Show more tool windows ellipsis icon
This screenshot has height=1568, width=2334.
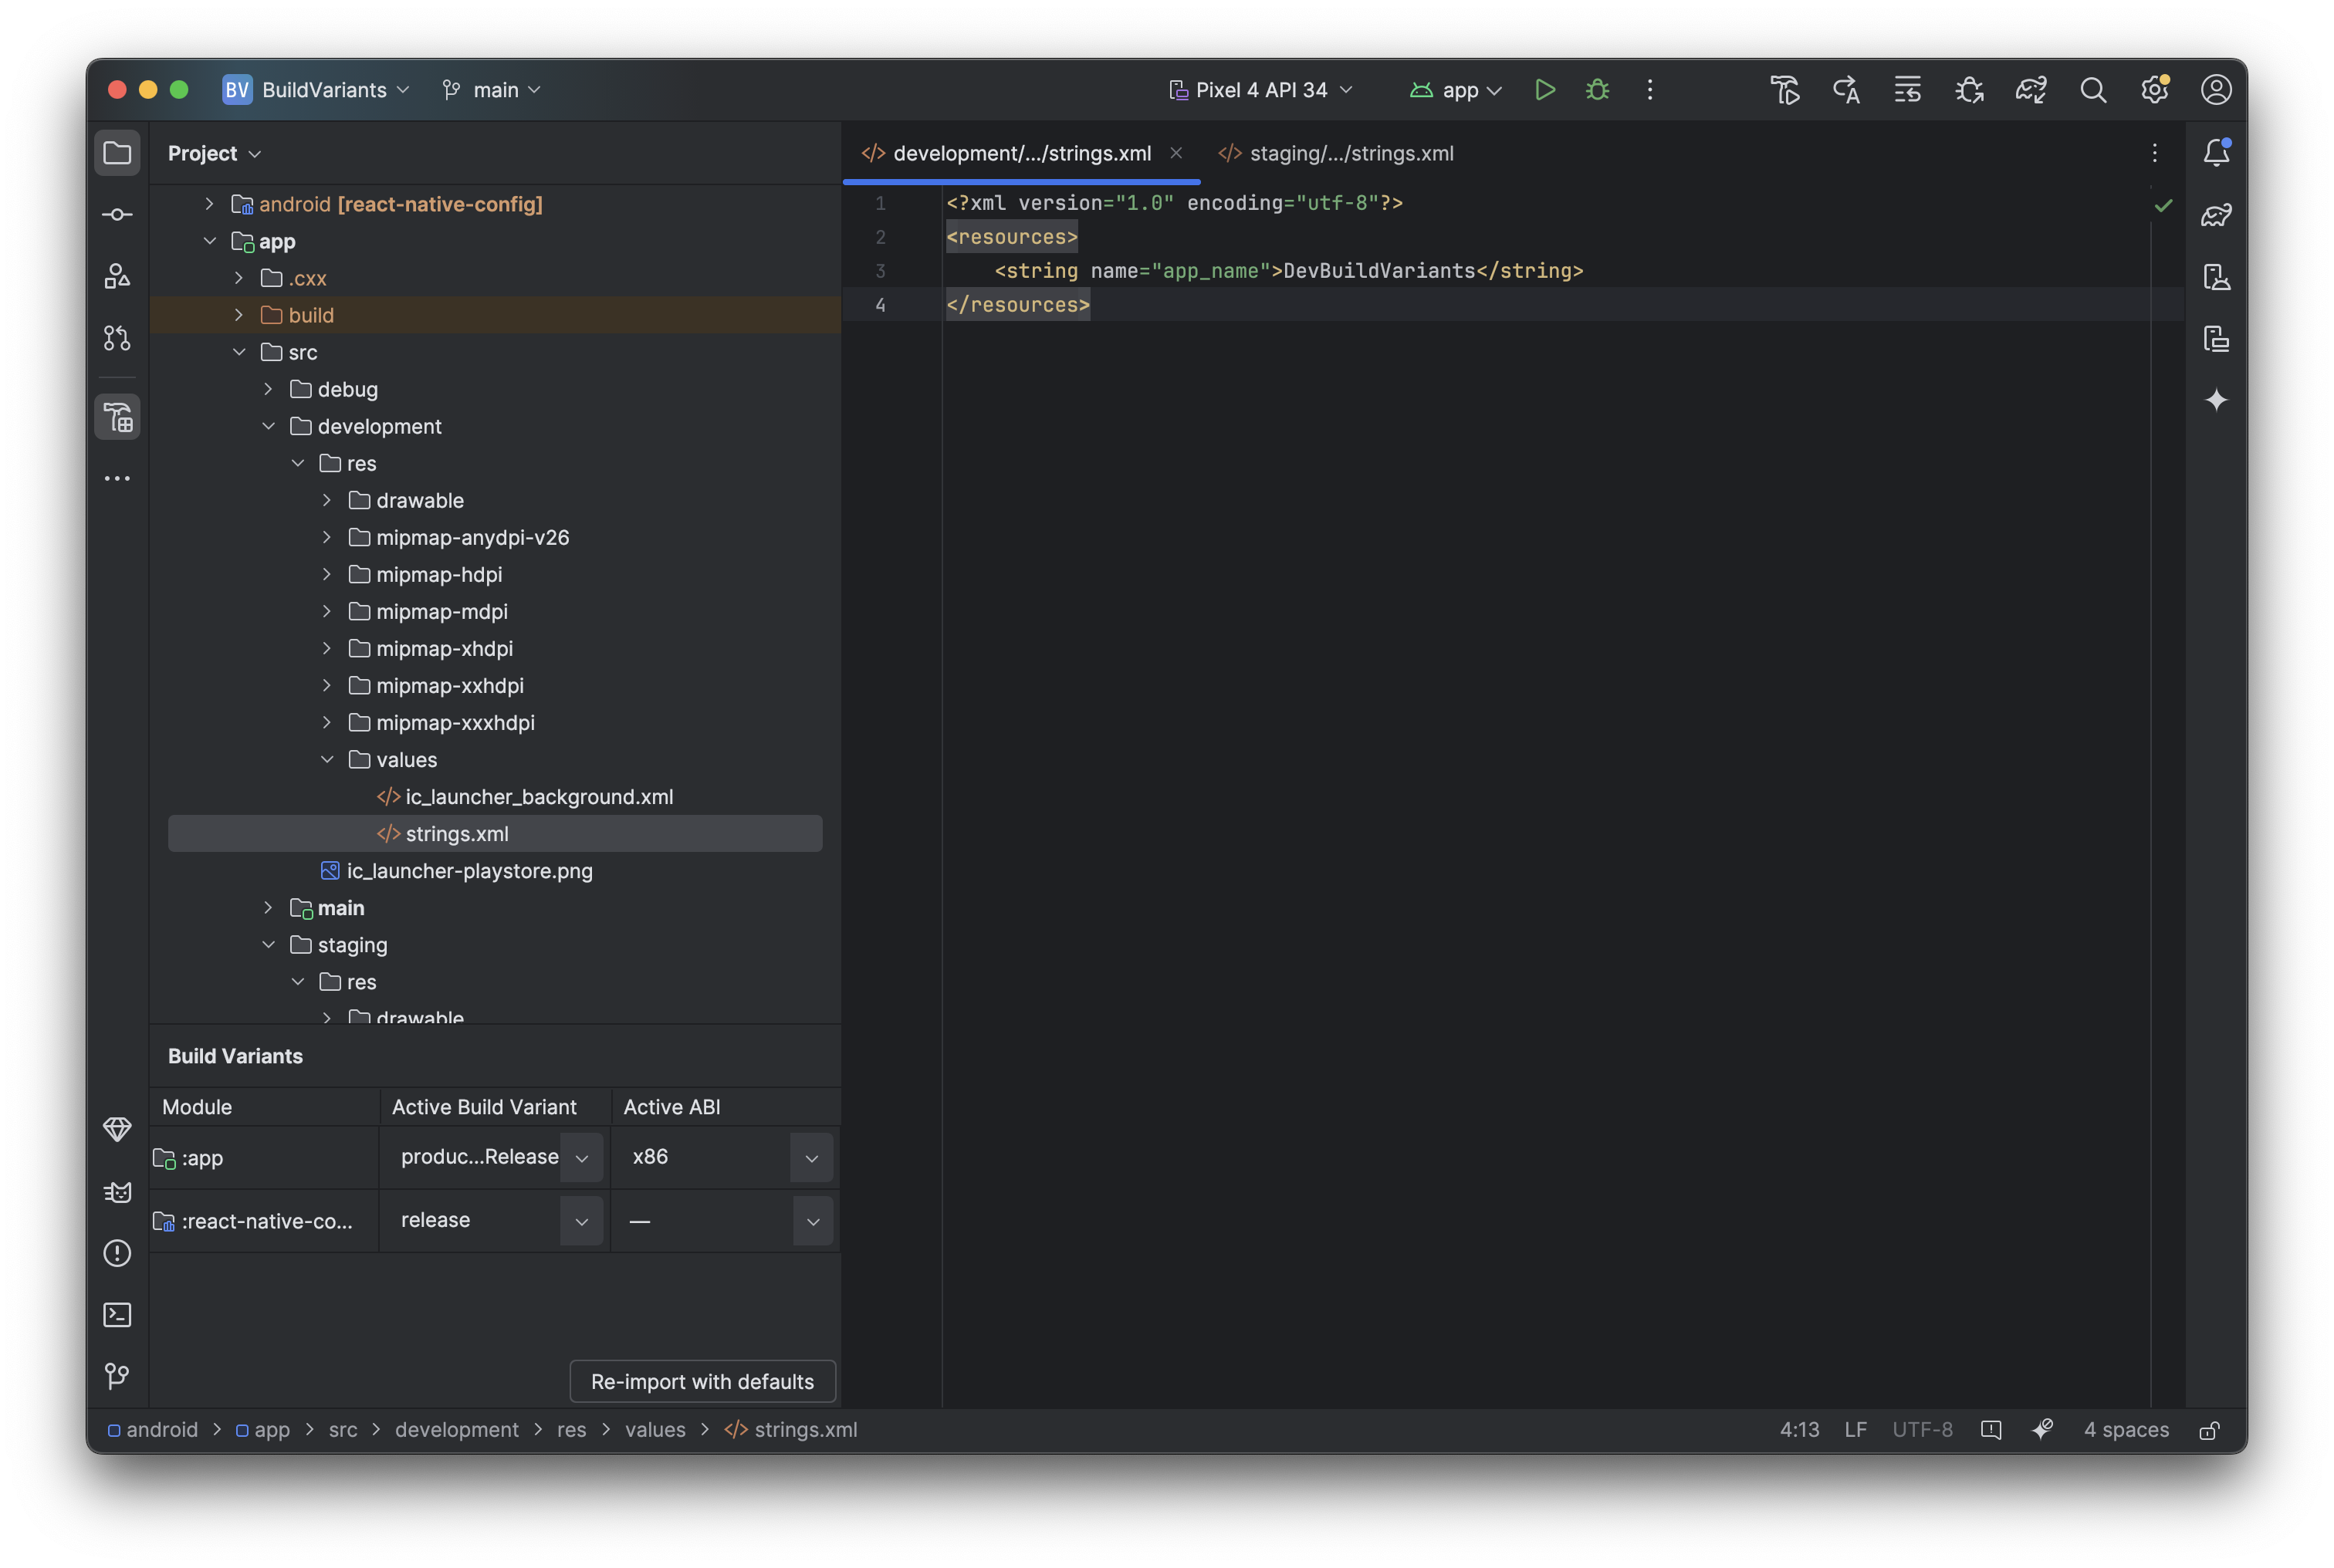[117, 479]
